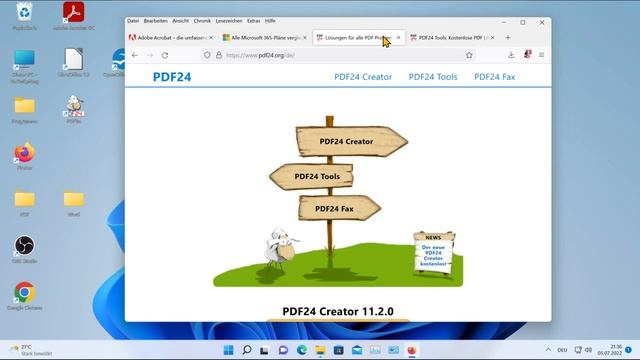Open the Mail app from the taskbar
The width and height of the screenshot is (640, 360).
[x=357, y=350]
